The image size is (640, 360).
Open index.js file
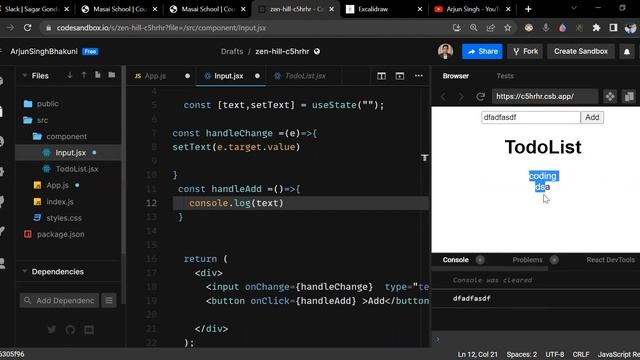pyautogui.click(x=60, y=202)
